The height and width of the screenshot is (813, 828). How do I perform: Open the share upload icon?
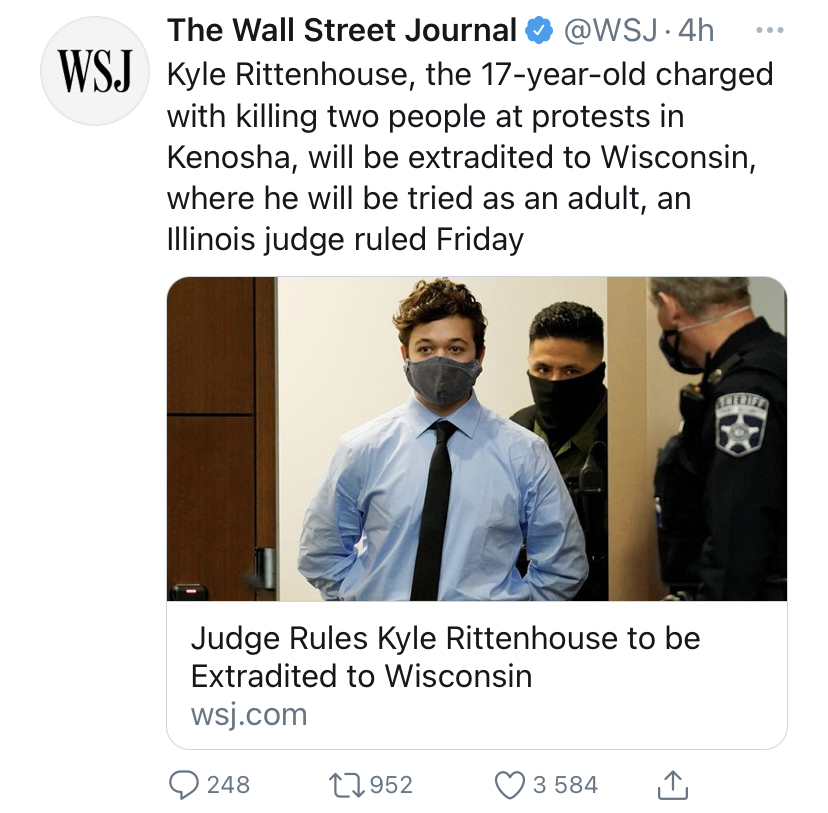click(x=673, y=784)
